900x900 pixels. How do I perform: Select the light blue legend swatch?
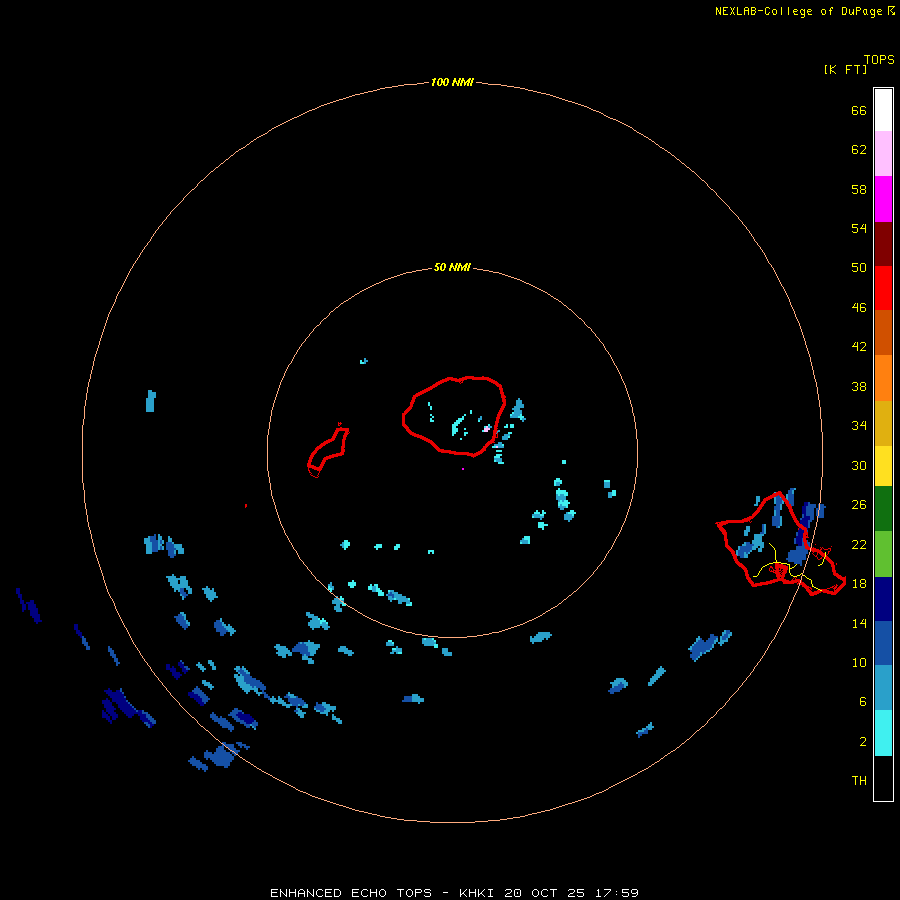coord(883,688)
